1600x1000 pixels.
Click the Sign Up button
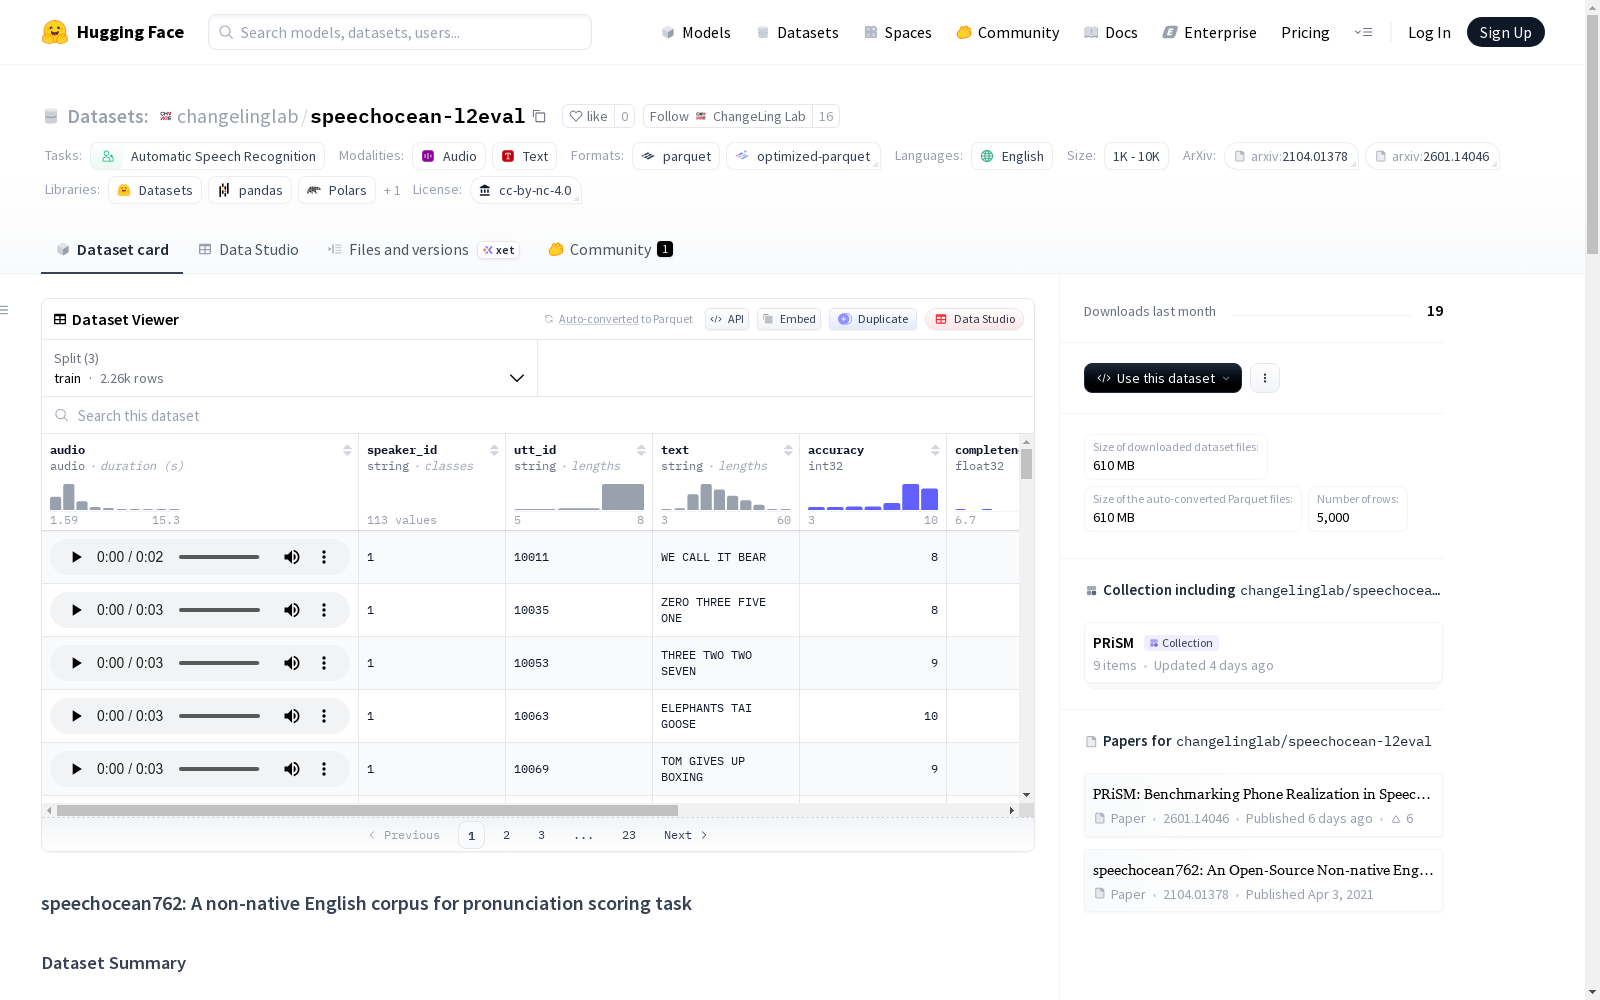click(x=1505, y=32)
